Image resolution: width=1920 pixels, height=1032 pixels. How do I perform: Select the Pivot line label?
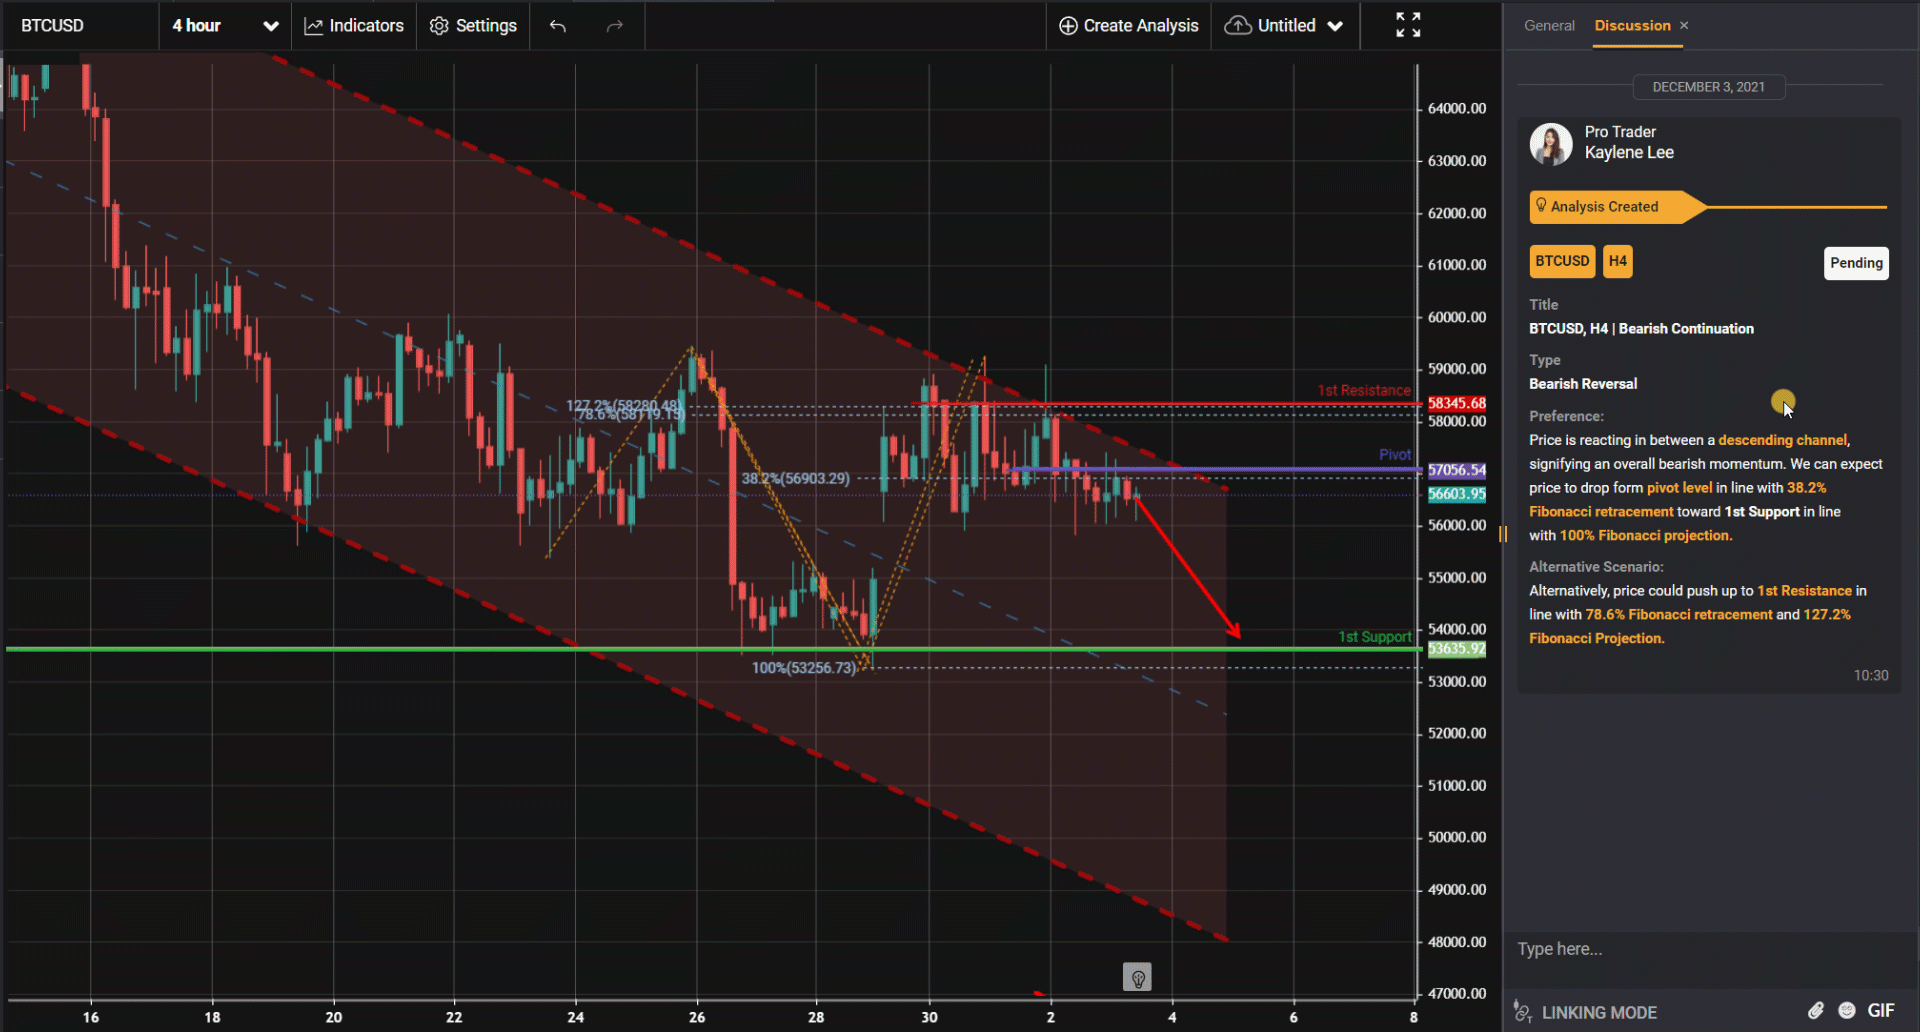(x=1395, y=455)
